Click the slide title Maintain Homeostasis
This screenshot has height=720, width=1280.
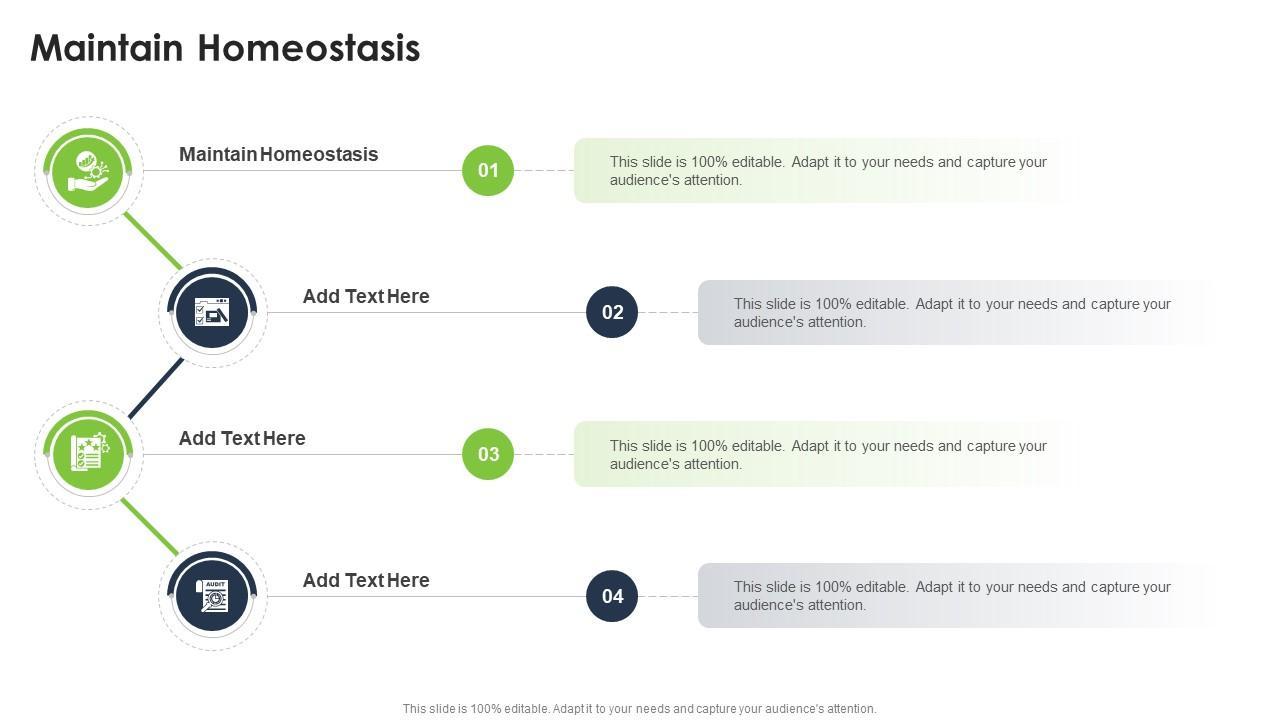tap(225, 48)
